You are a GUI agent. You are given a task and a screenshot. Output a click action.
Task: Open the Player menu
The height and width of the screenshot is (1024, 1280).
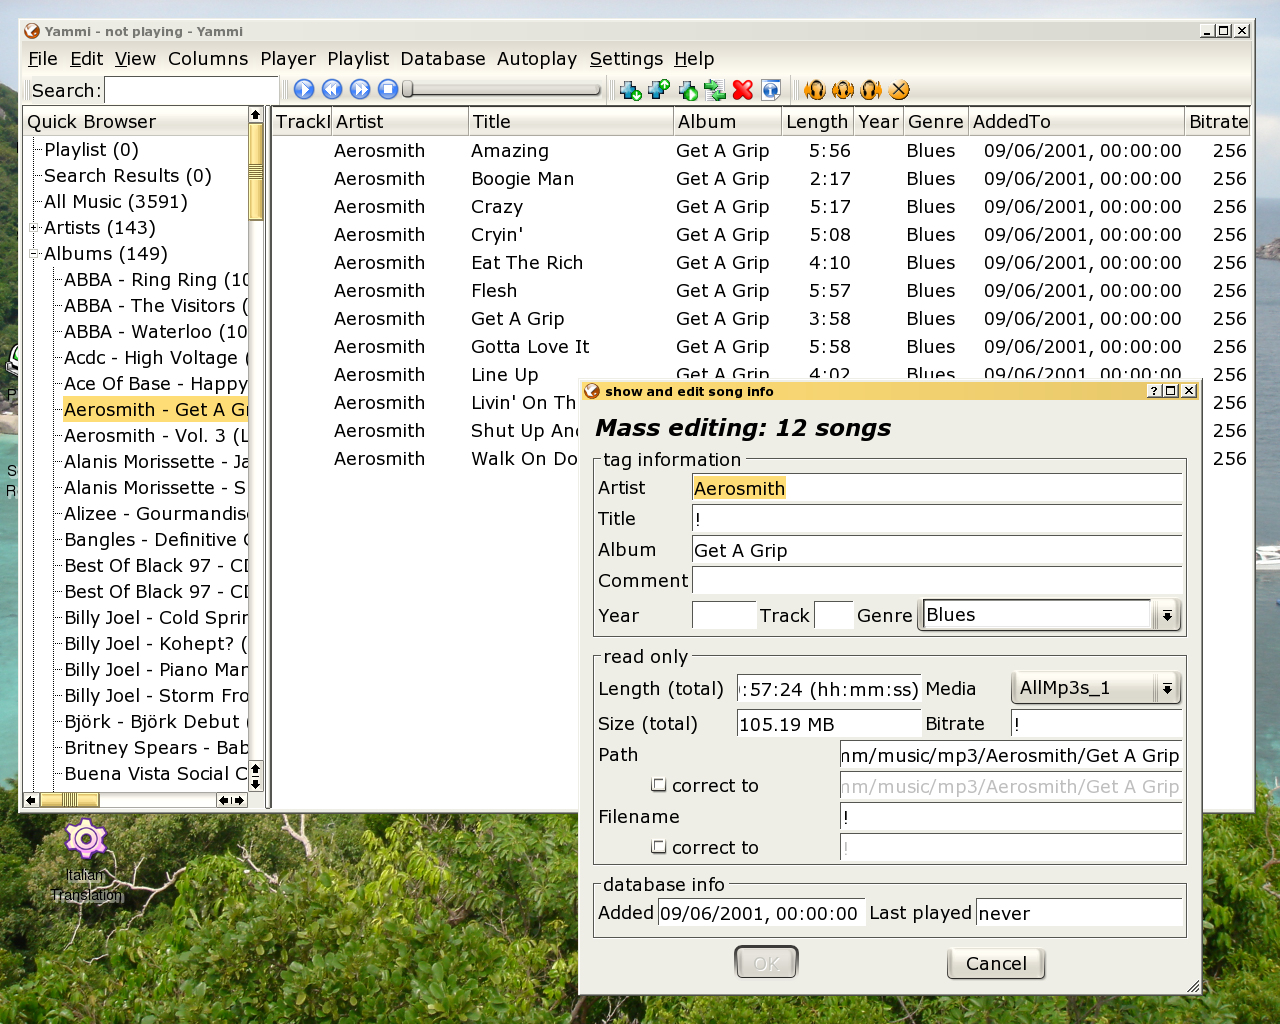coord(288,59)
